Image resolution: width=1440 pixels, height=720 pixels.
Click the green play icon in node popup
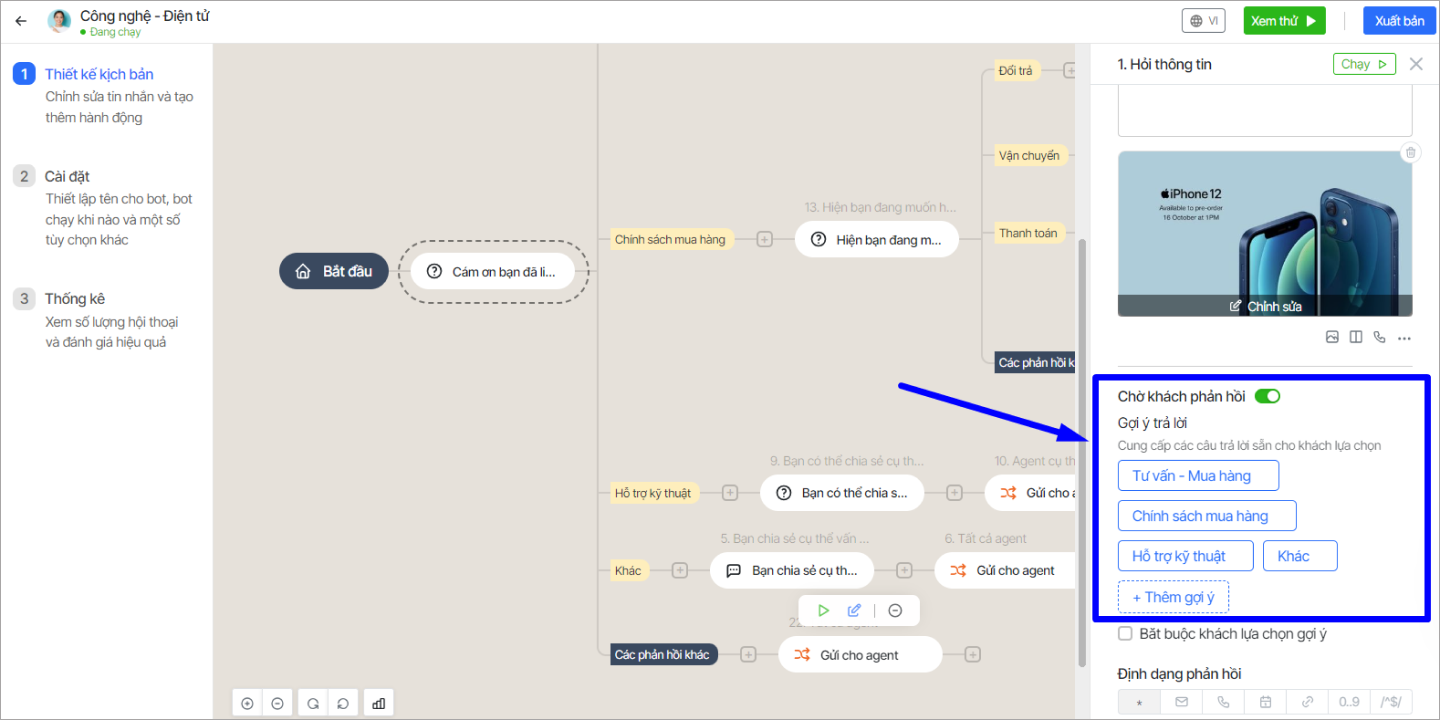pos(823,610)
